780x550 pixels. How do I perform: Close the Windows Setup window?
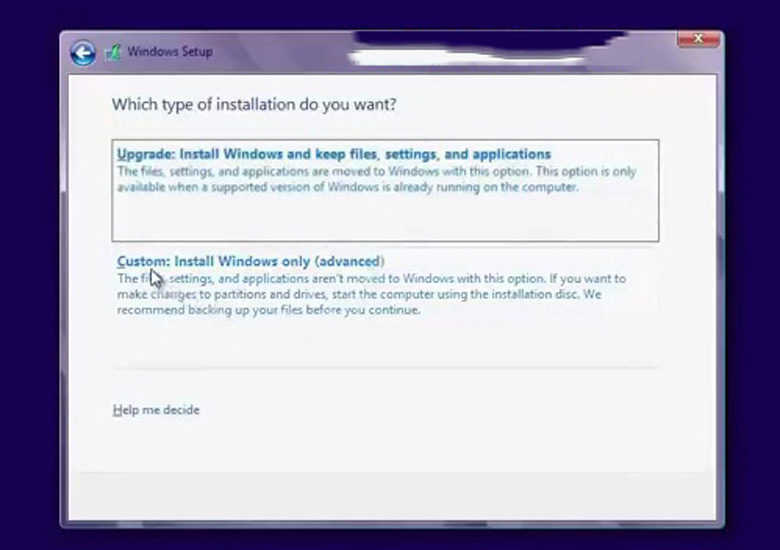698,40
